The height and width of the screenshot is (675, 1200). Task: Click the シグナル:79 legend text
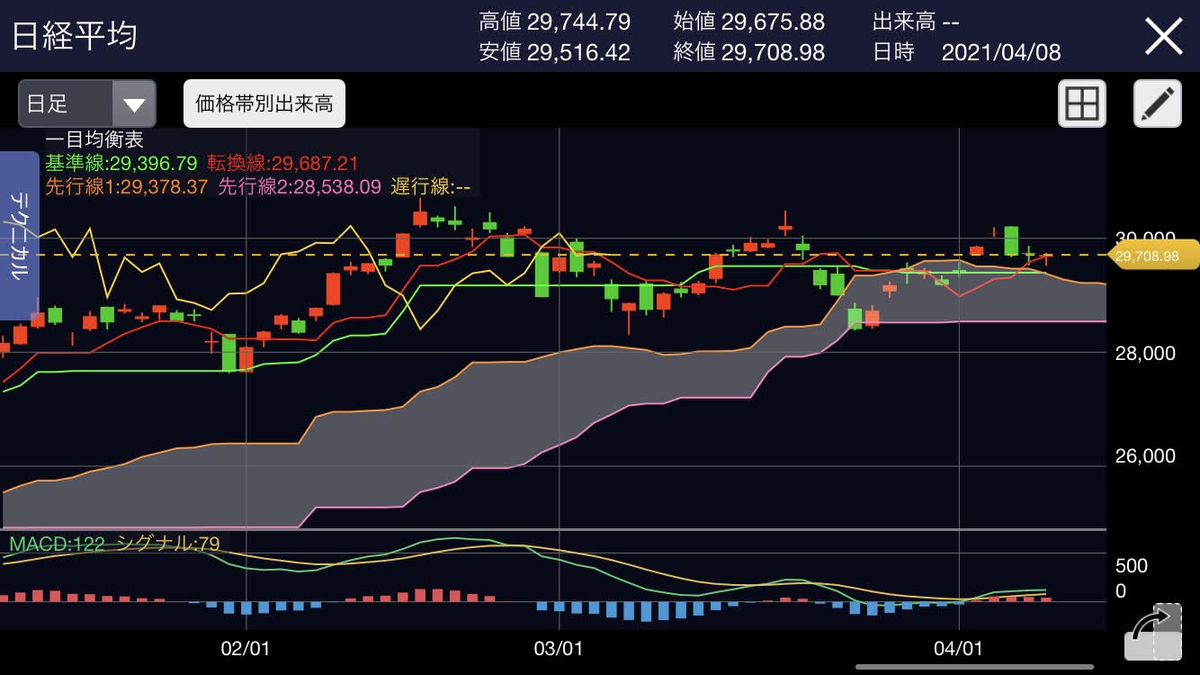(x=169, y=545)
